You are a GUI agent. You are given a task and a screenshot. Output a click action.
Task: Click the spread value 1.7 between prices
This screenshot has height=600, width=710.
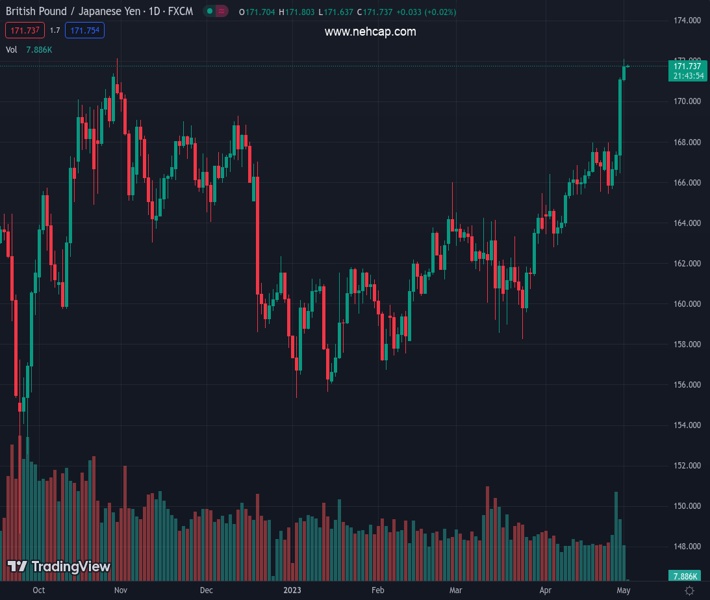pos(54,31)
